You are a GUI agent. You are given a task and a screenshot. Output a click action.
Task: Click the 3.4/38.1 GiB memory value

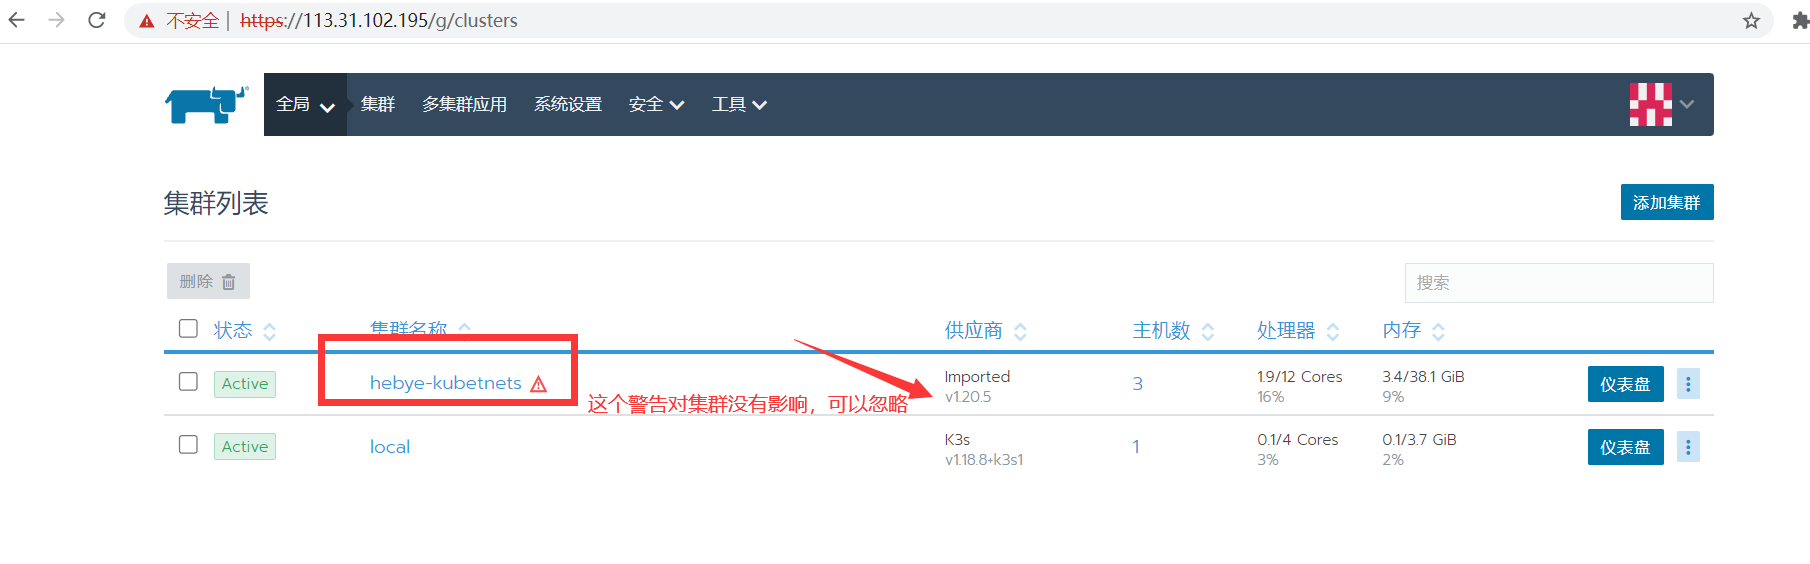[x=1423, y=377]
